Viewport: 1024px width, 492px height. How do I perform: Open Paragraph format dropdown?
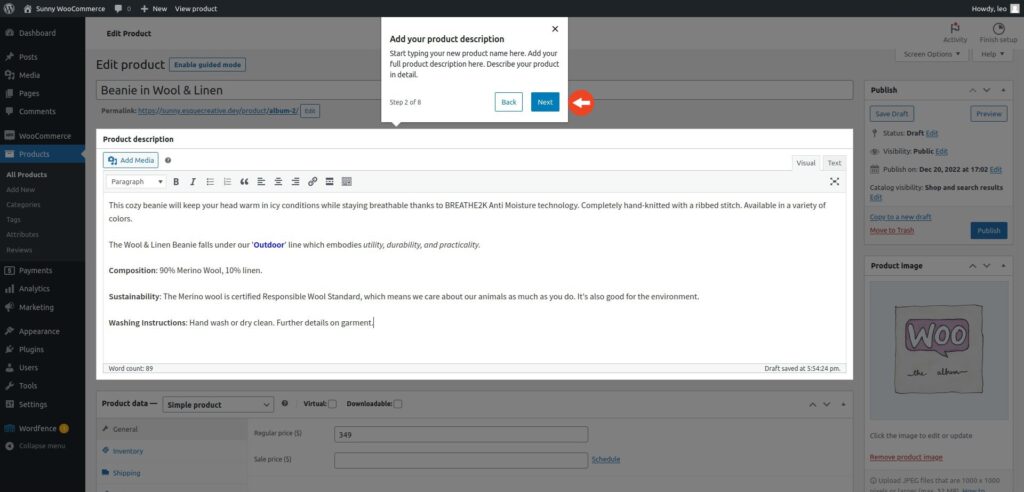[136, 182]
